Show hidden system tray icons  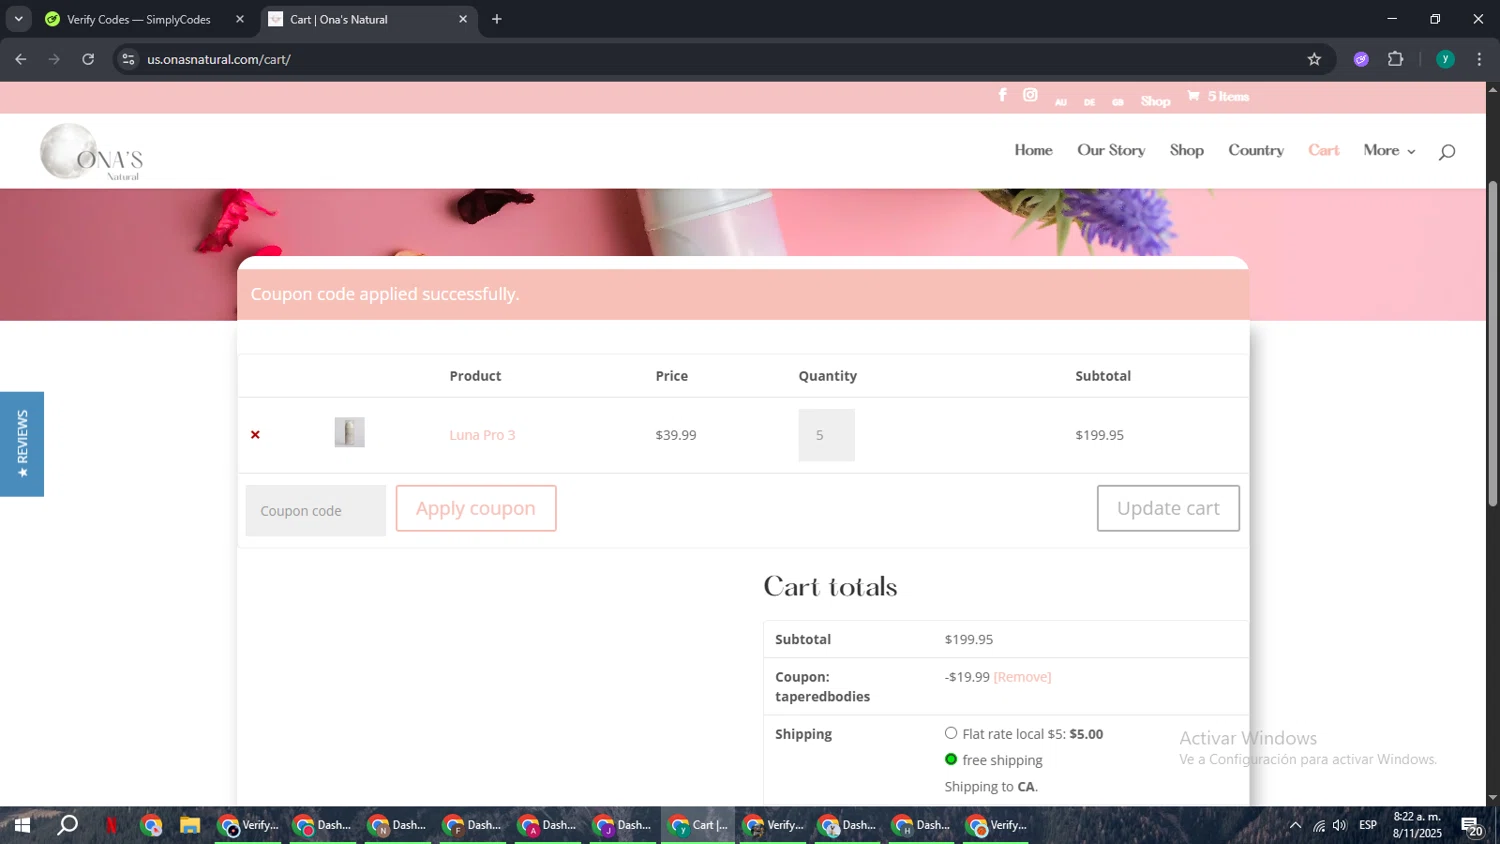[x=1295, y=825]
